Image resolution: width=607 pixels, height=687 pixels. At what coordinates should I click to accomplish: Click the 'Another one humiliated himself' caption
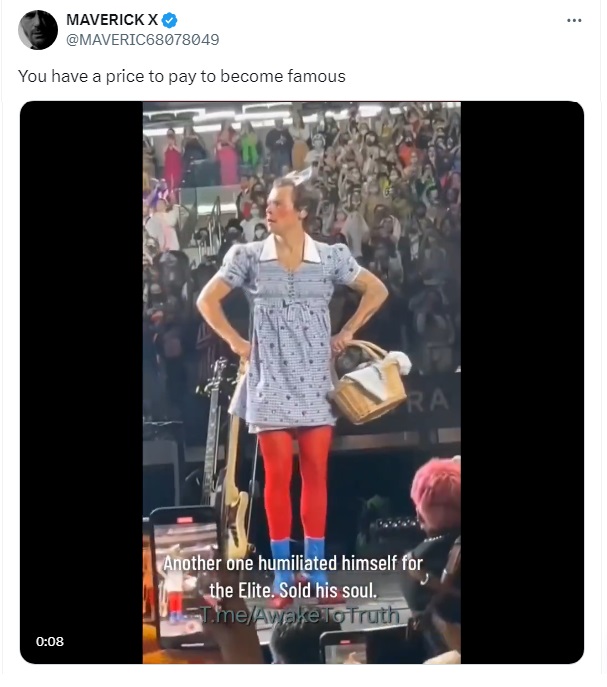click(x=293, y=563)
